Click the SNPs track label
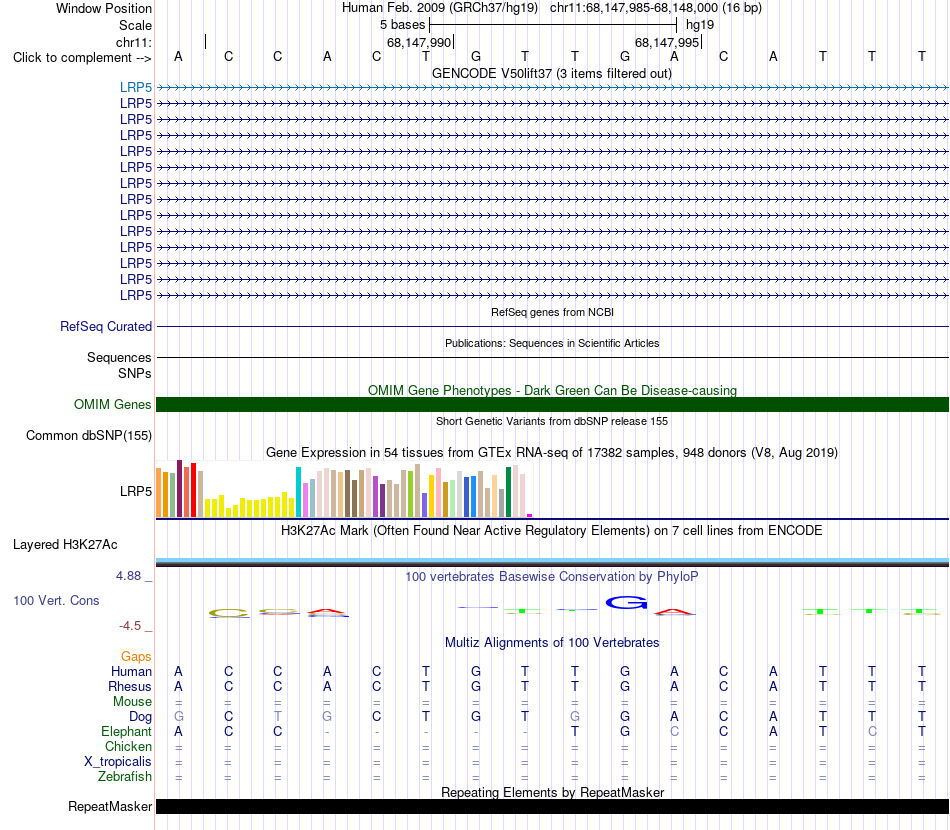Image resolution: width=950 pixels, height=830 pixels. coord(135,374)
